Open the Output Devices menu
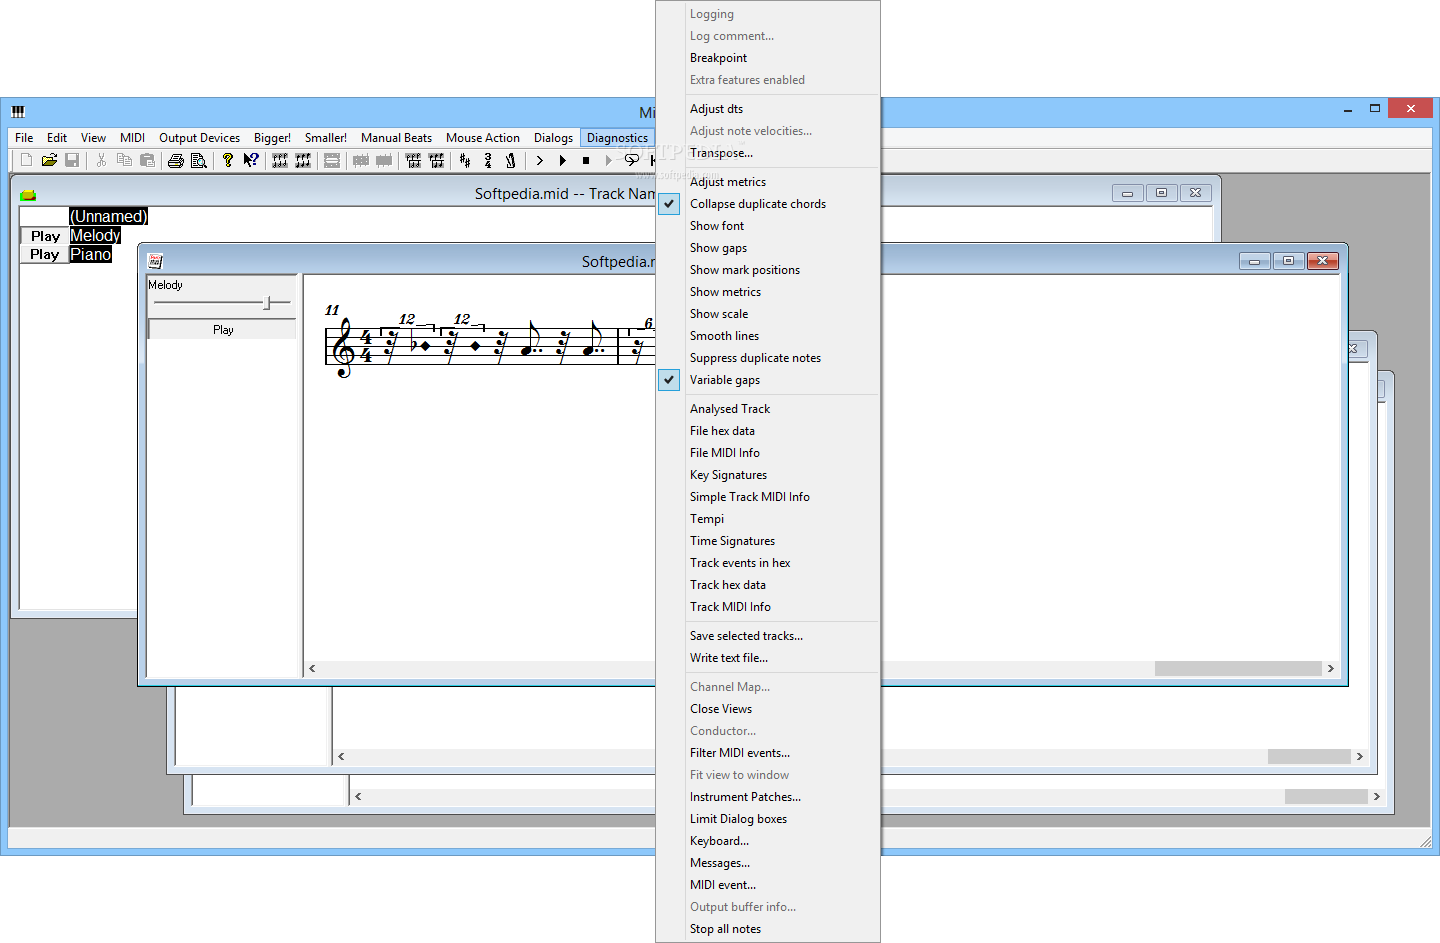This screenshot has height=943, width=1440. (199, 138)
